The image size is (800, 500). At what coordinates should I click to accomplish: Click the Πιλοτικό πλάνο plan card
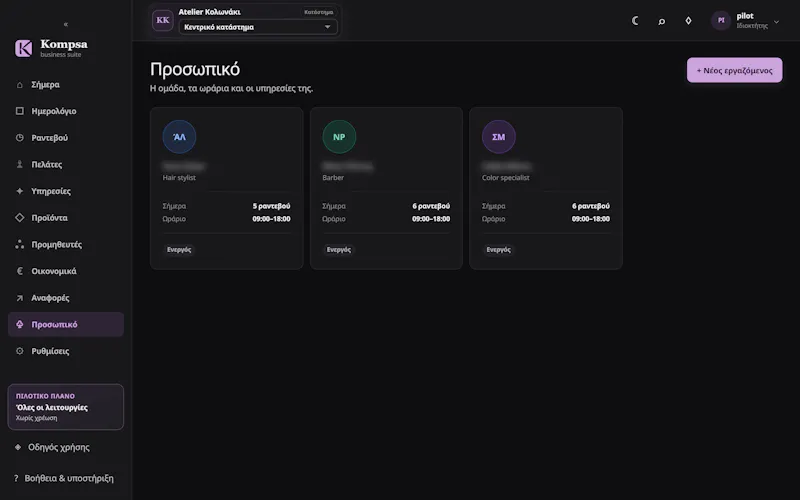click(x=66, y=407)
